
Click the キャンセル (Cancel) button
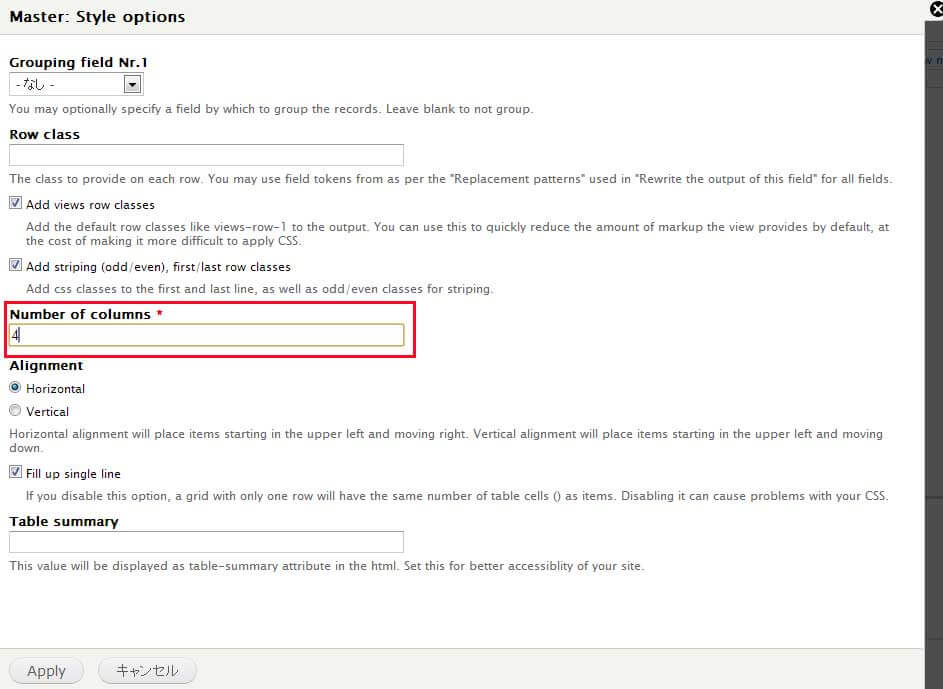(x=147, y=671)
